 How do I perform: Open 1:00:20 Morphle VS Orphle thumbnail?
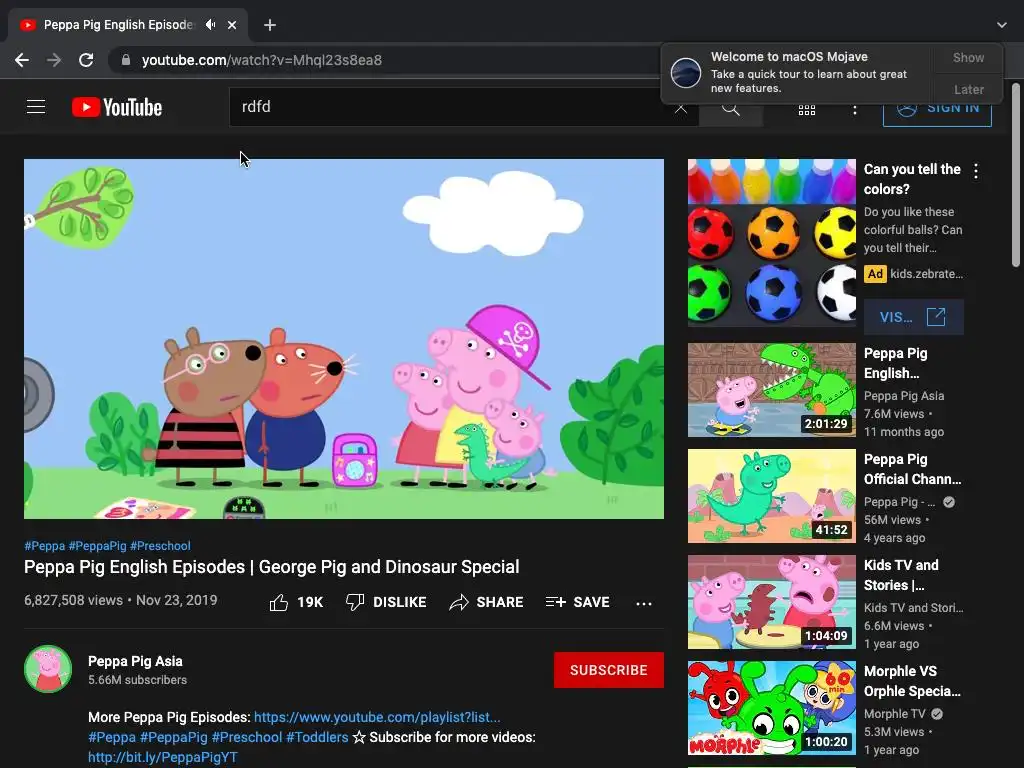click(771, 708)
